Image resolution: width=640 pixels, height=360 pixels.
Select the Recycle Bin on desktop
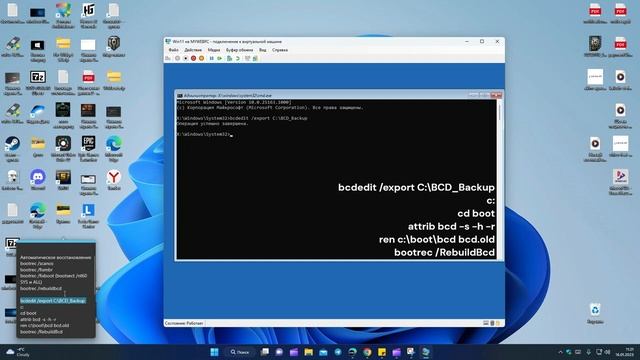(x=595, y=313)
